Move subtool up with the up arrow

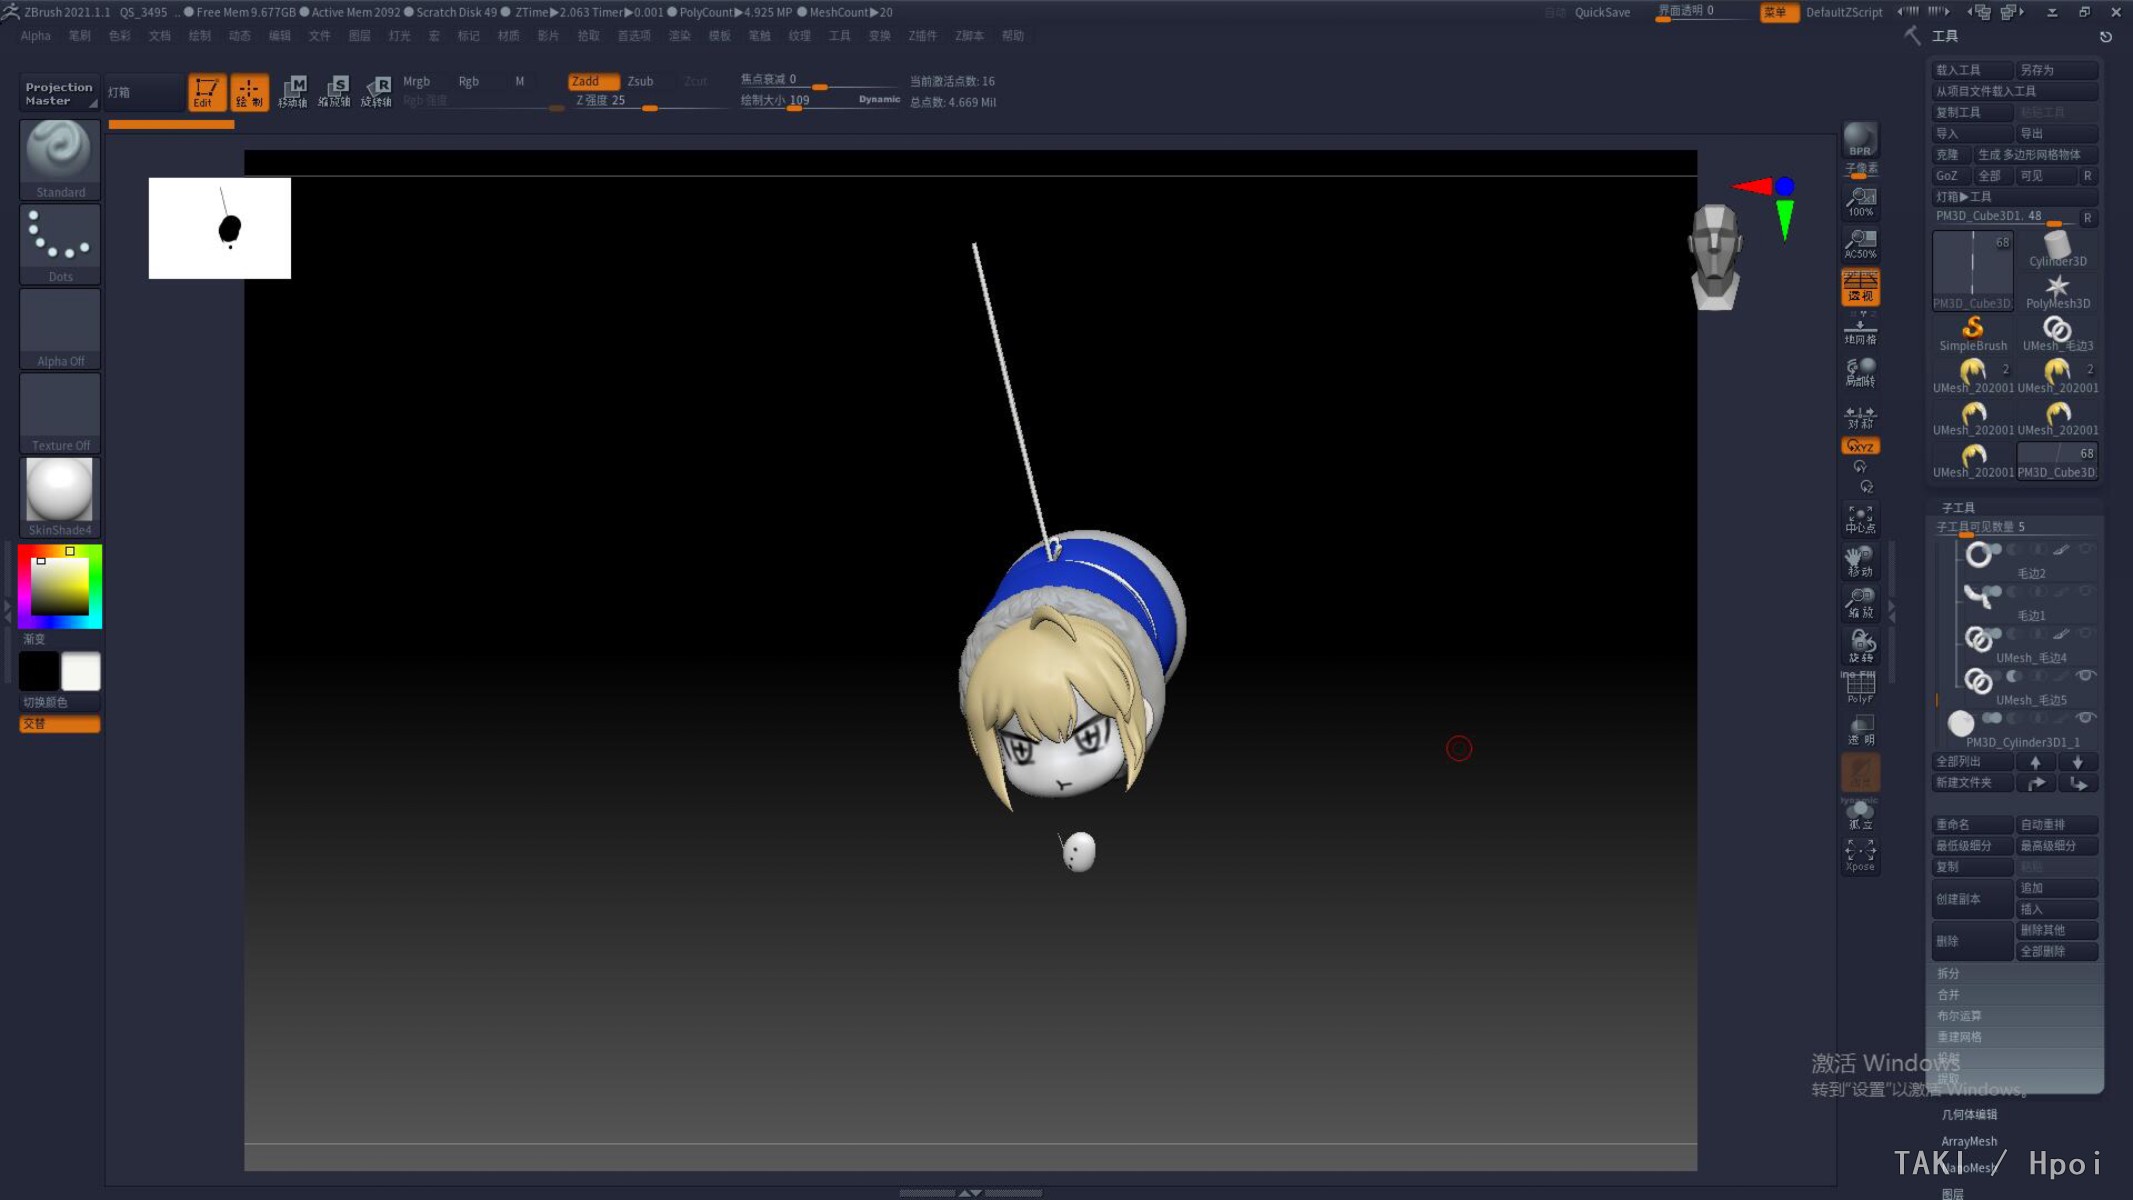point(2035,762)
